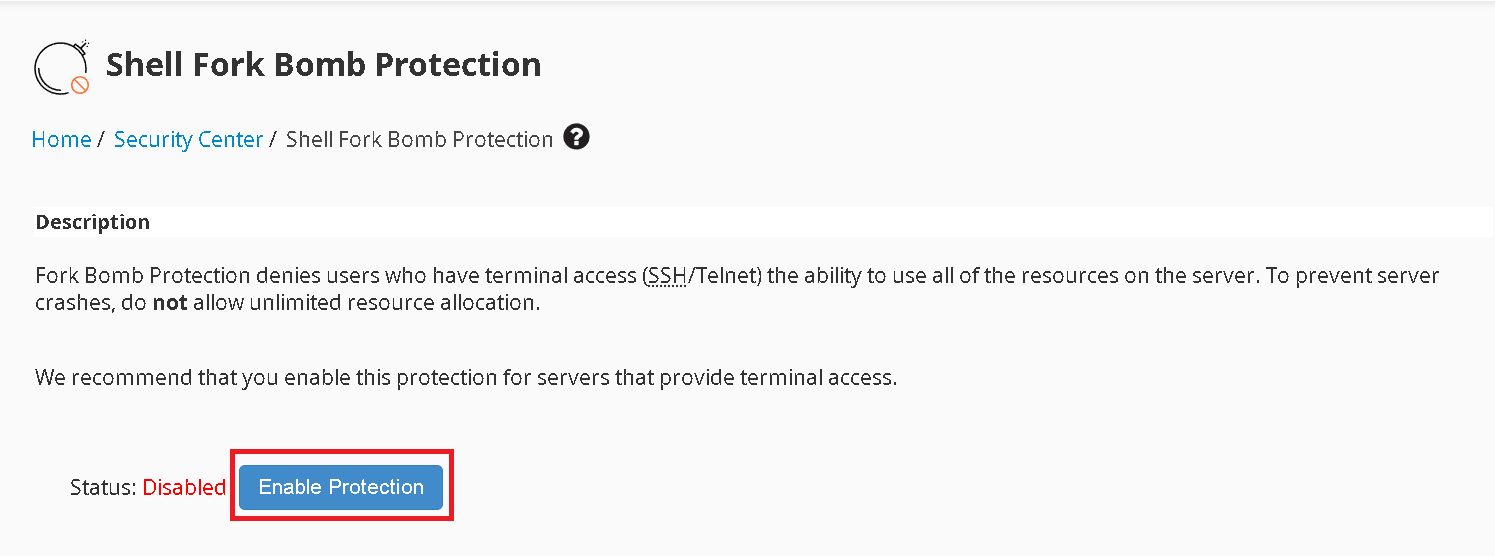Screen dimensions: 1495x556
Task: Click the red Disabled status text
Action: tap(184, 488)
